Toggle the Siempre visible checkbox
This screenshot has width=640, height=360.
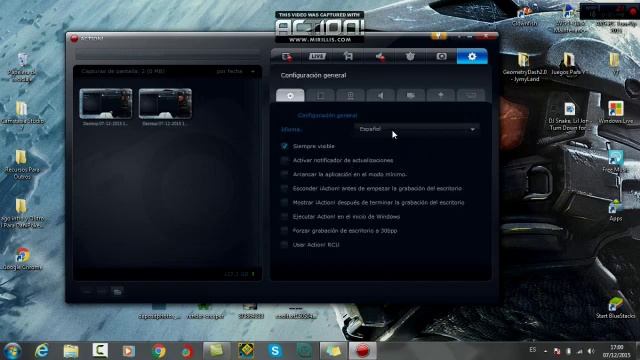pos(284,146)
